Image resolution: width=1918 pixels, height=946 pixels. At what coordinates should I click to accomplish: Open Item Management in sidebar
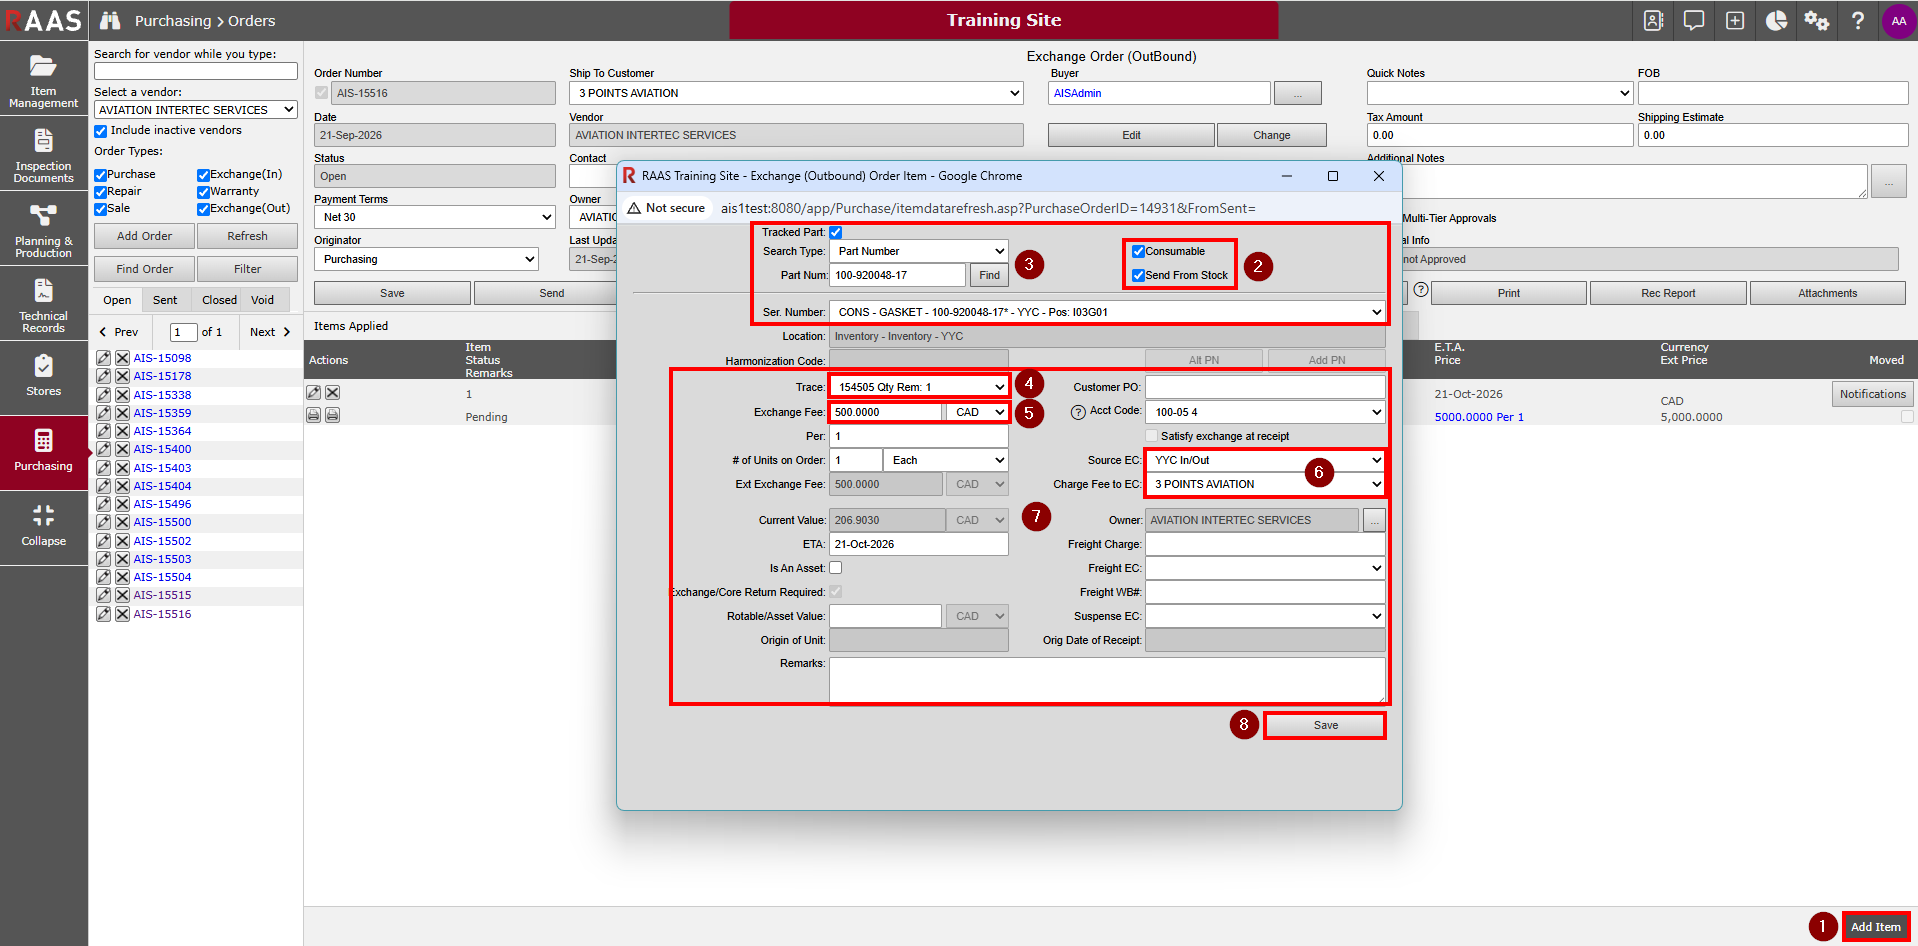(44, 79)
